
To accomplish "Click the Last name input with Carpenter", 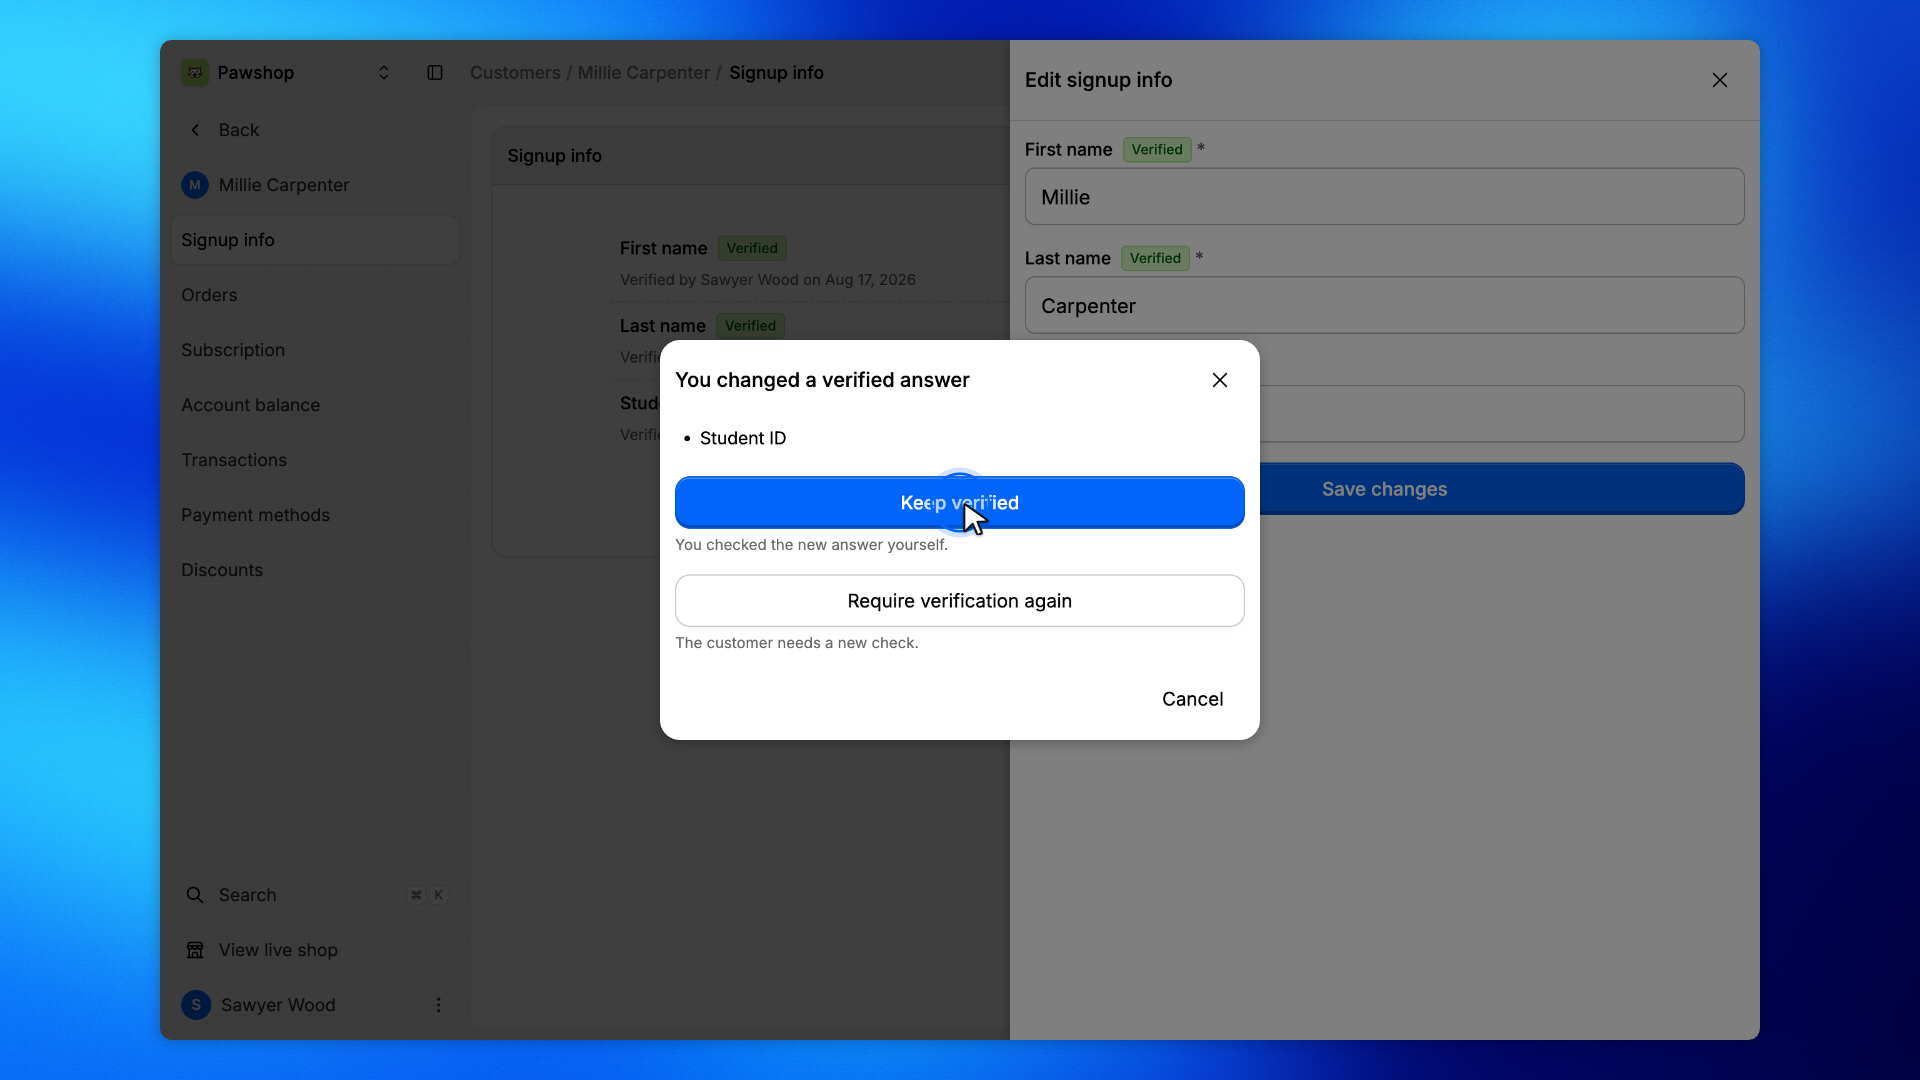I will coord(1384,306).
